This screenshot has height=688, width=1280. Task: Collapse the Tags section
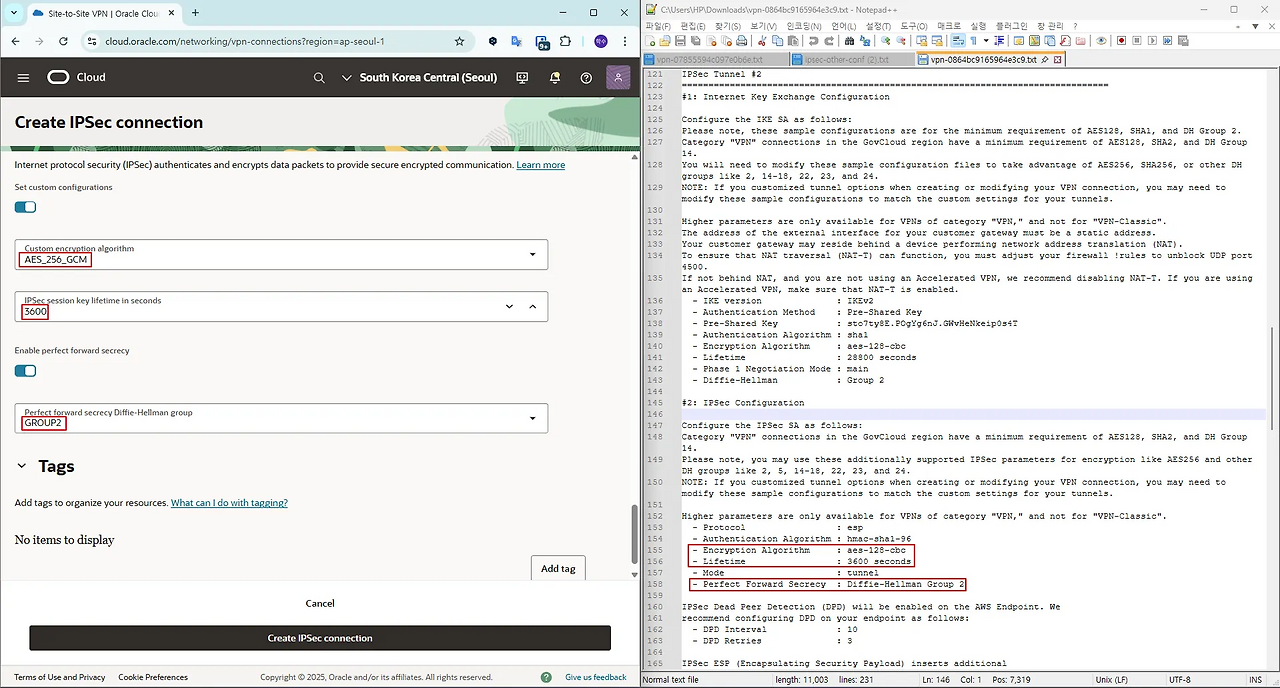click(x=22, y=466)
